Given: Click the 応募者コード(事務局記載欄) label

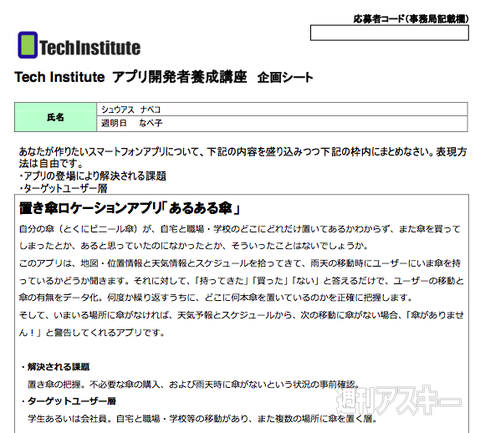Looking at the screenshot, I should point(411,19).
